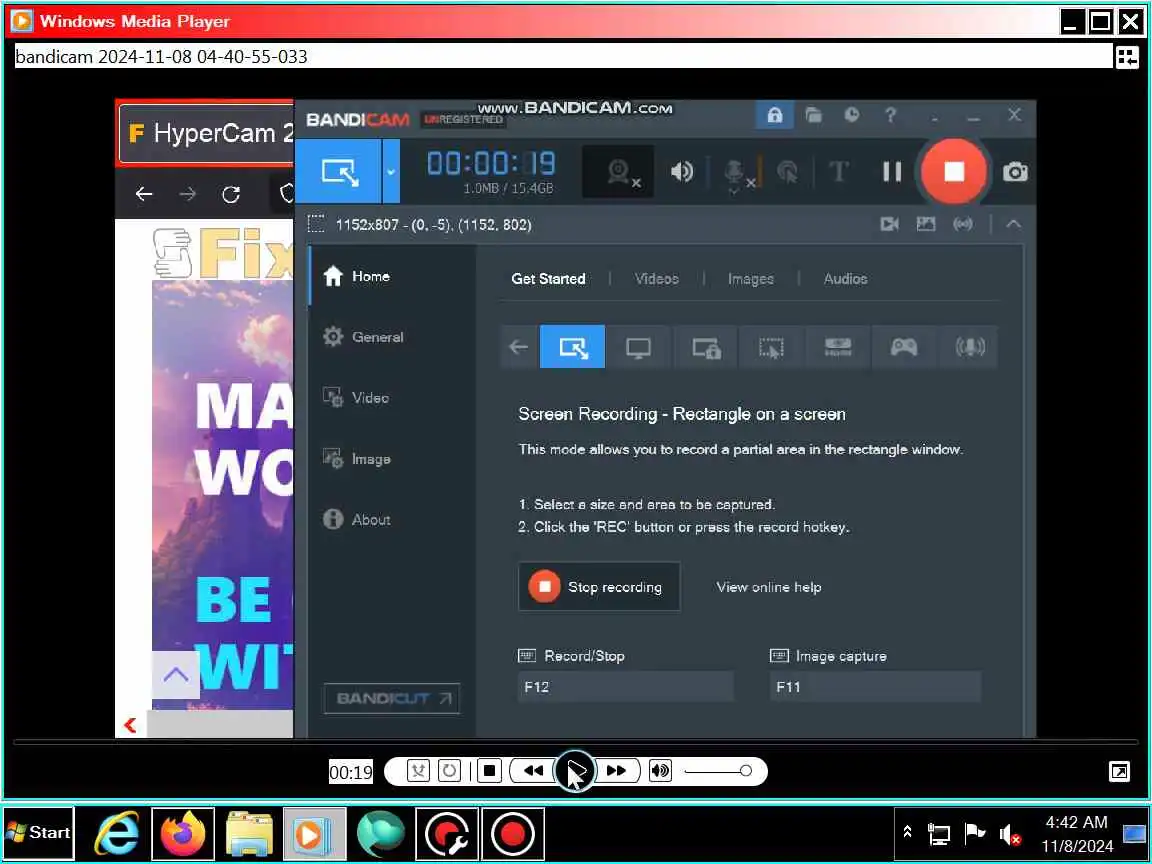Click the muted volume tray icon

click(x=1010, y=835)
